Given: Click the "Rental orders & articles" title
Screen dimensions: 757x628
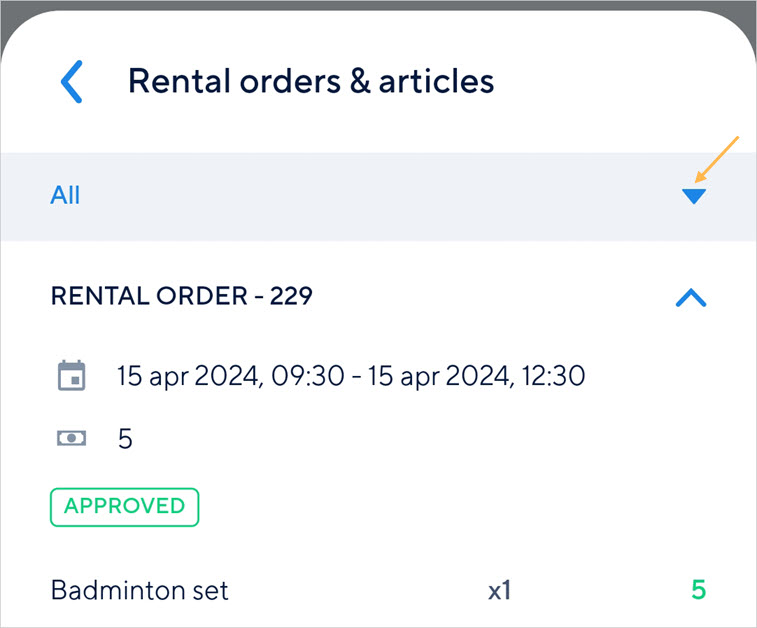Looking at the screenshot, I should click(311, 81).
